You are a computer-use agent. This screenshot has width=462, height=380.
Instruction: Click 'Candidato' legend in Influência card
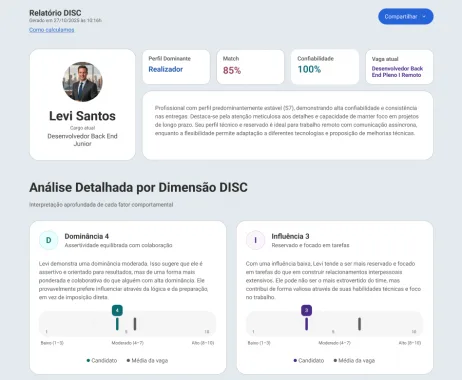point(309,360)
